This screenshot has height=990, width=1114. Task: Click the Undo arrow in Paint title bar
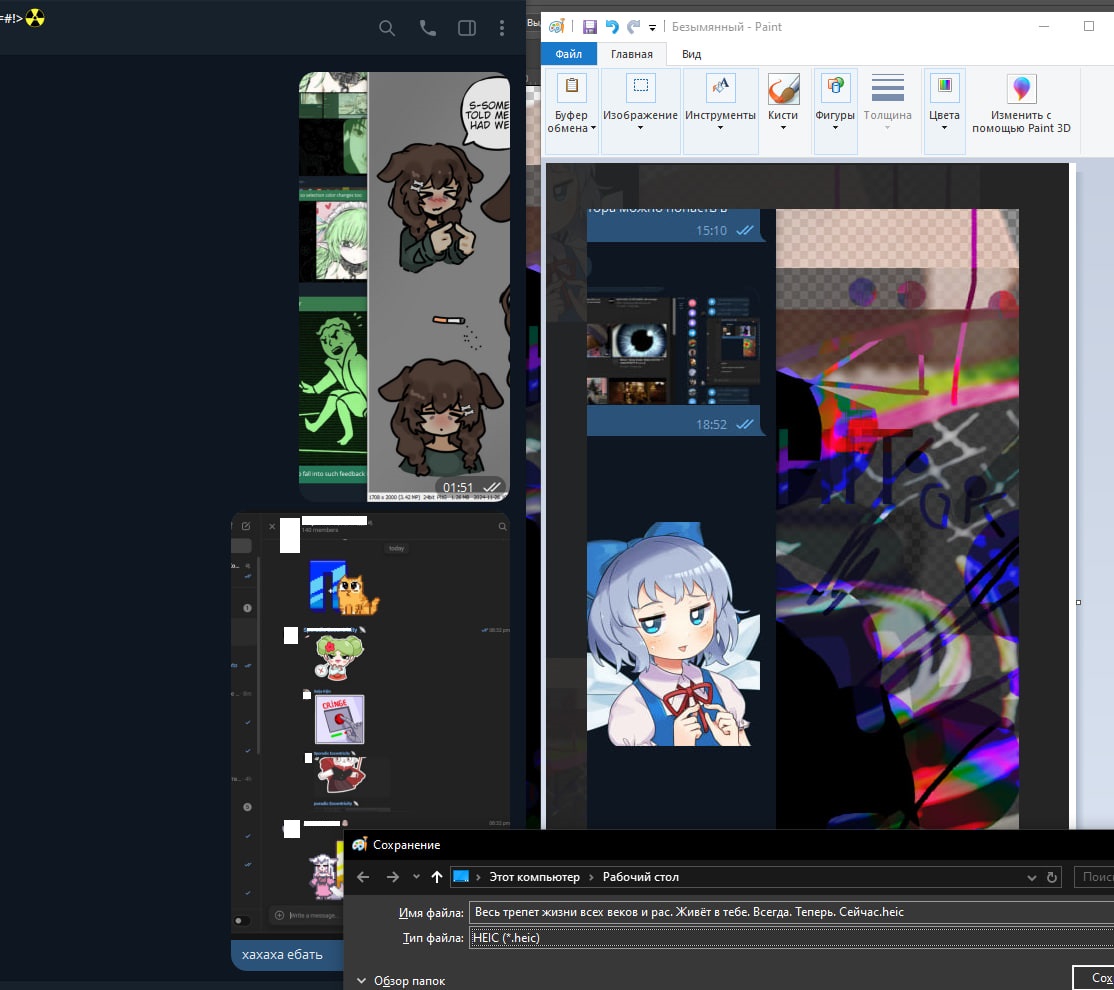[x=612, y=27]
